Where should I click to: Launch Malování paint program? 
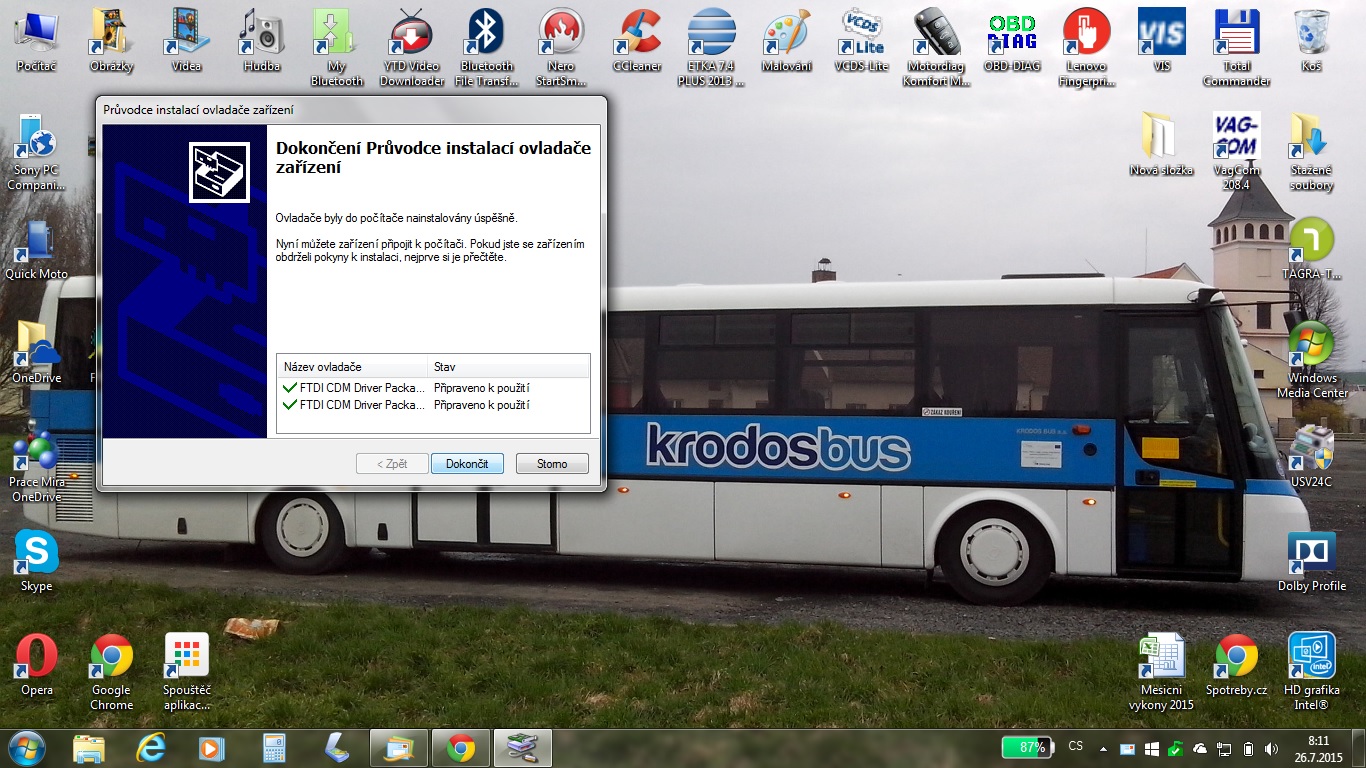click(x=786, y=41)
